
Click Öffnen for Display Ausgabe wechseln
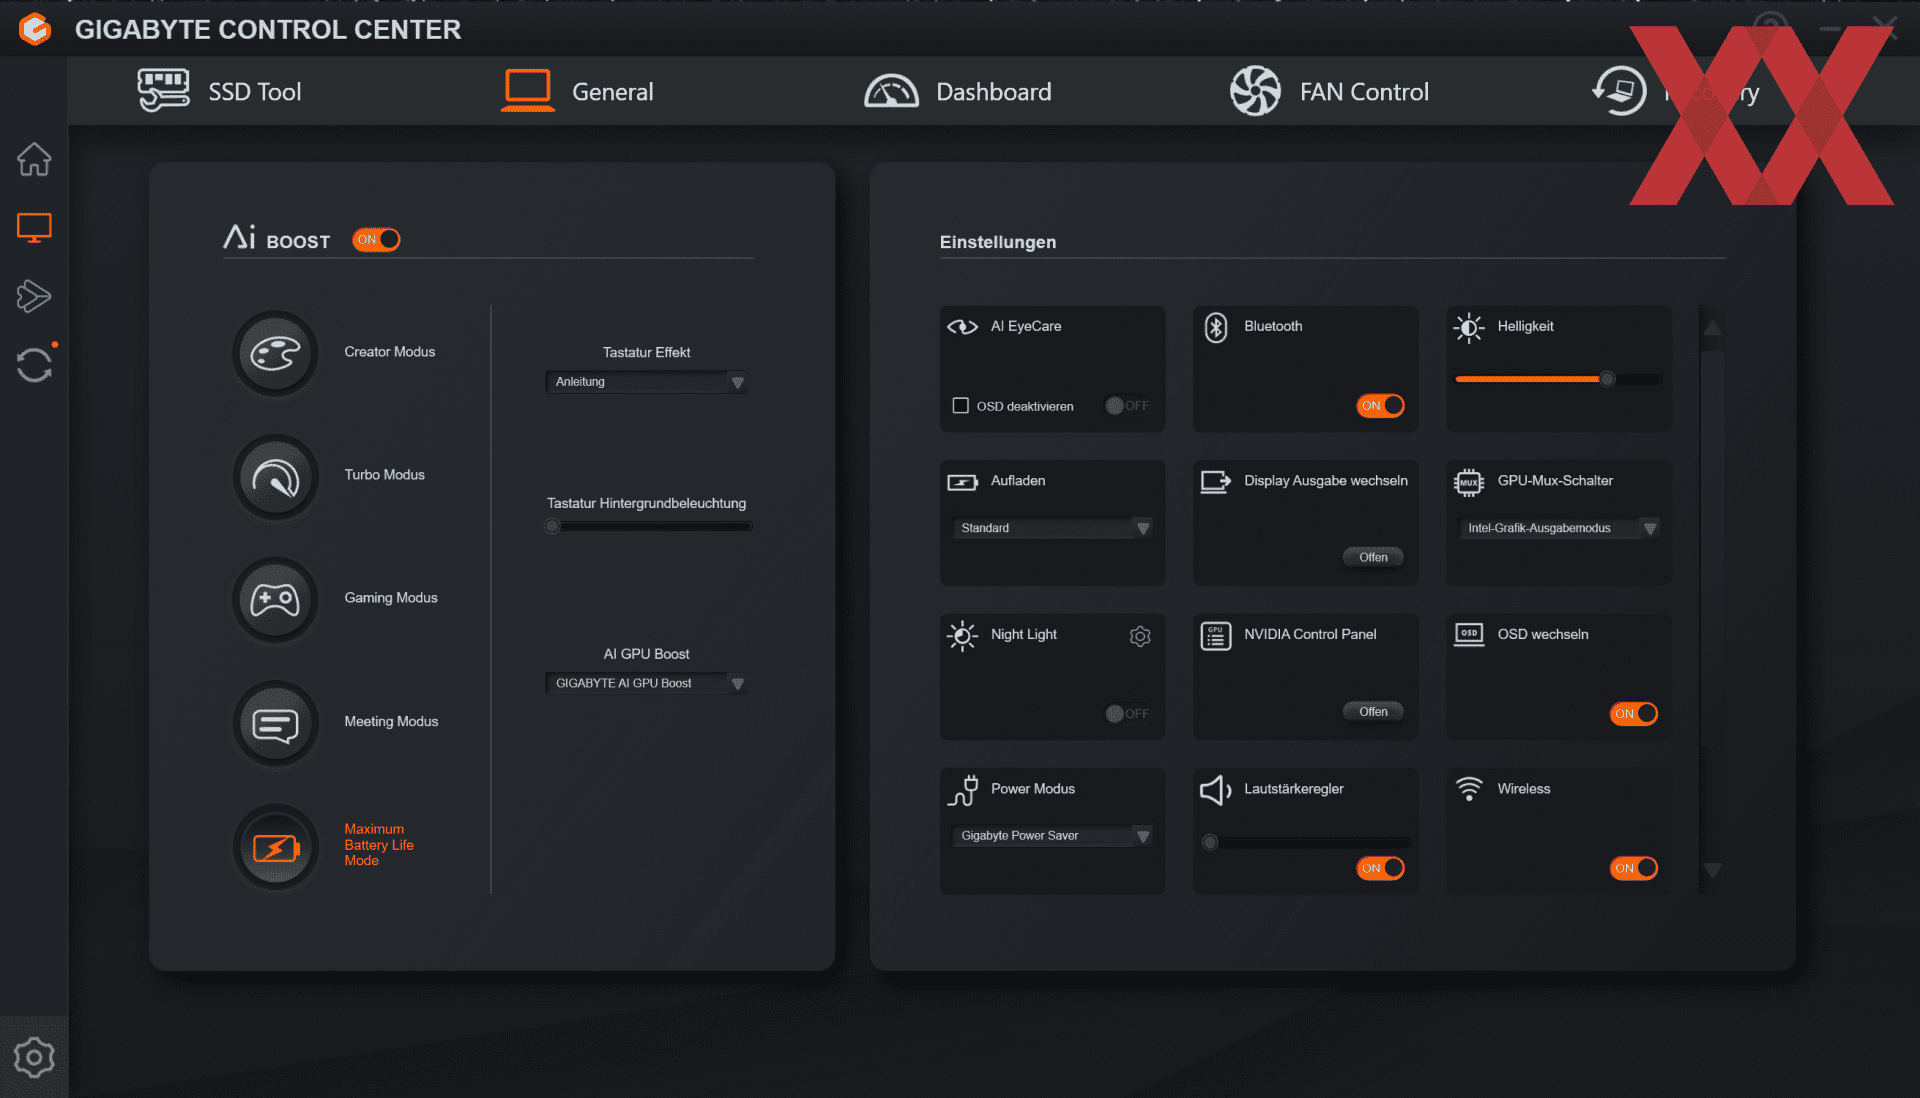1373,557
